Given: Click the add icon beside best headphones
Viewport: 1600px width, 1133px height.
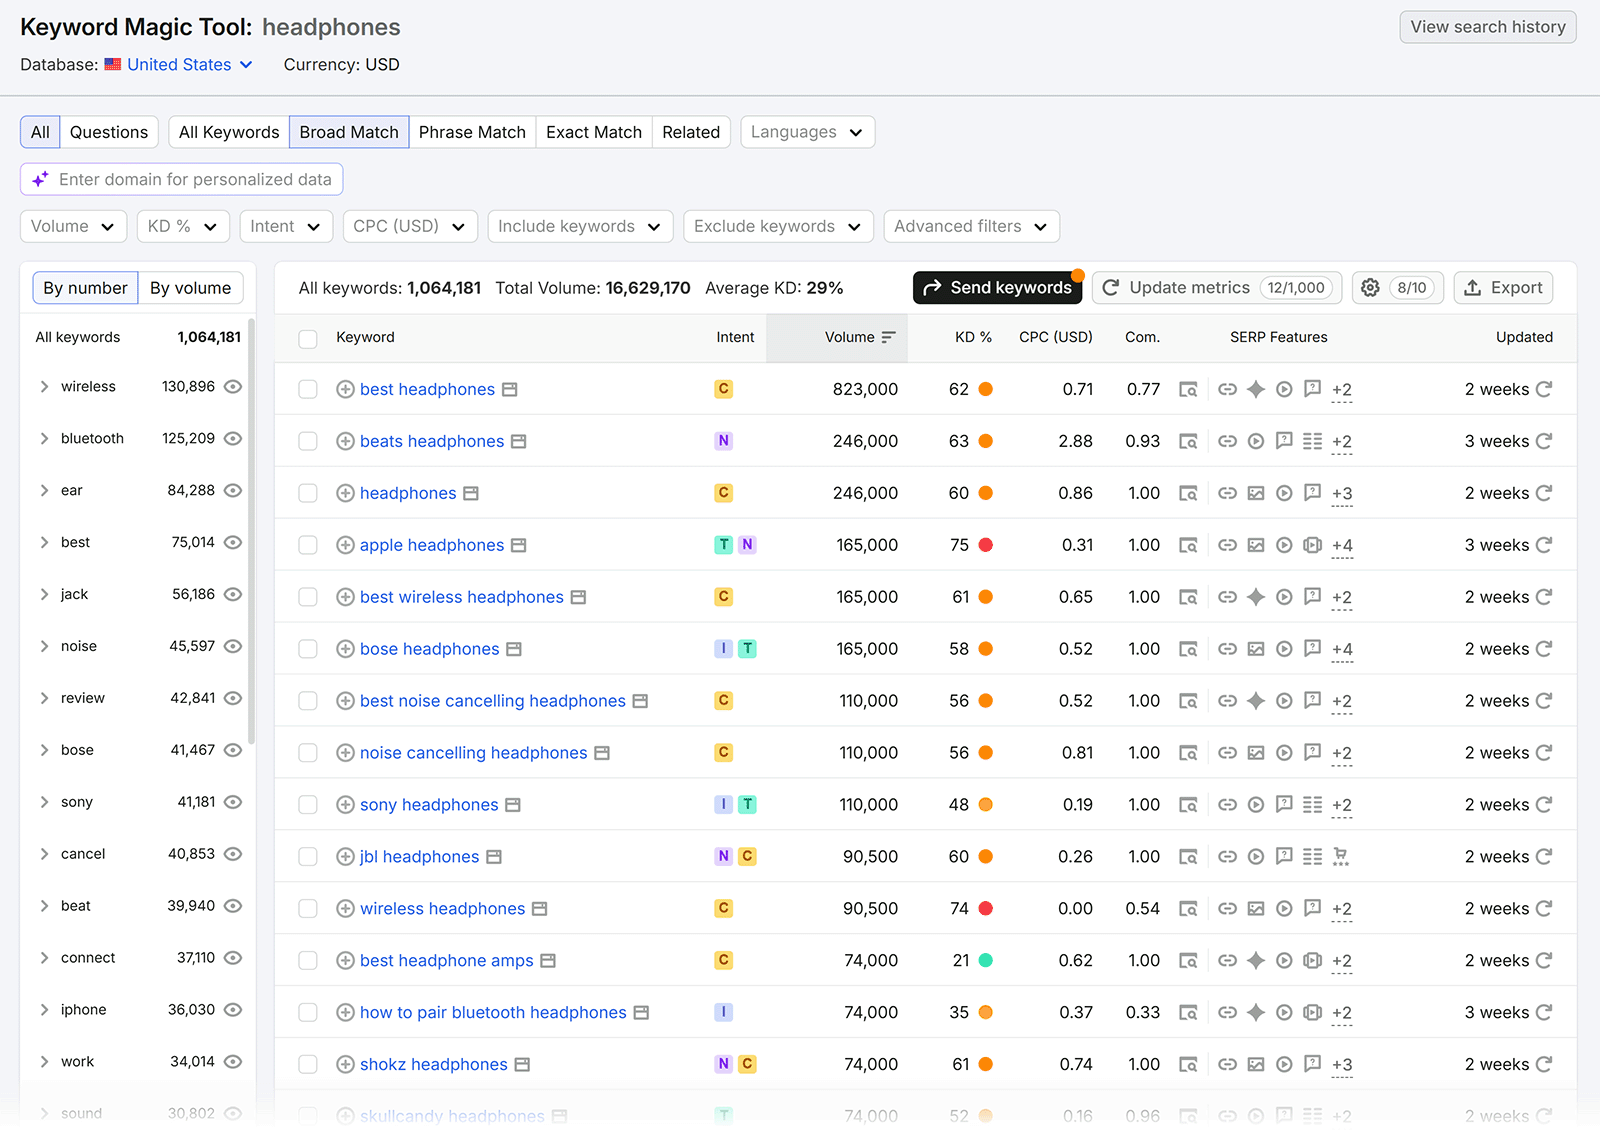Looking at the screenshot, I should (x=345, y=389).
